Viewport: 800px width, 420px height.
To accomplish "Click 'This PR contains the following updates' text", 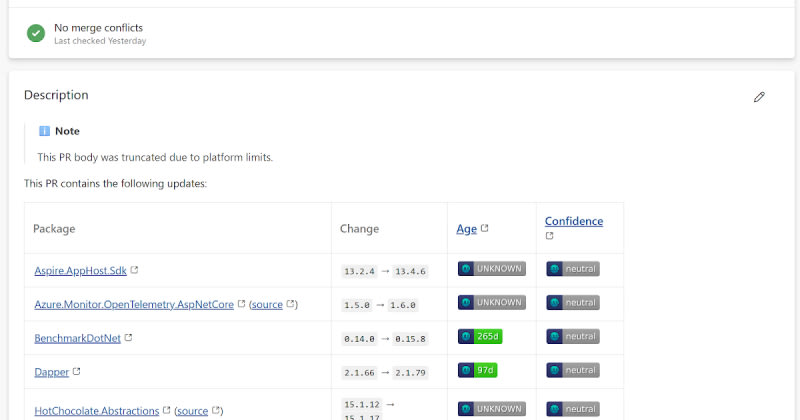I will pyautogui.click(x=115, y=183).
